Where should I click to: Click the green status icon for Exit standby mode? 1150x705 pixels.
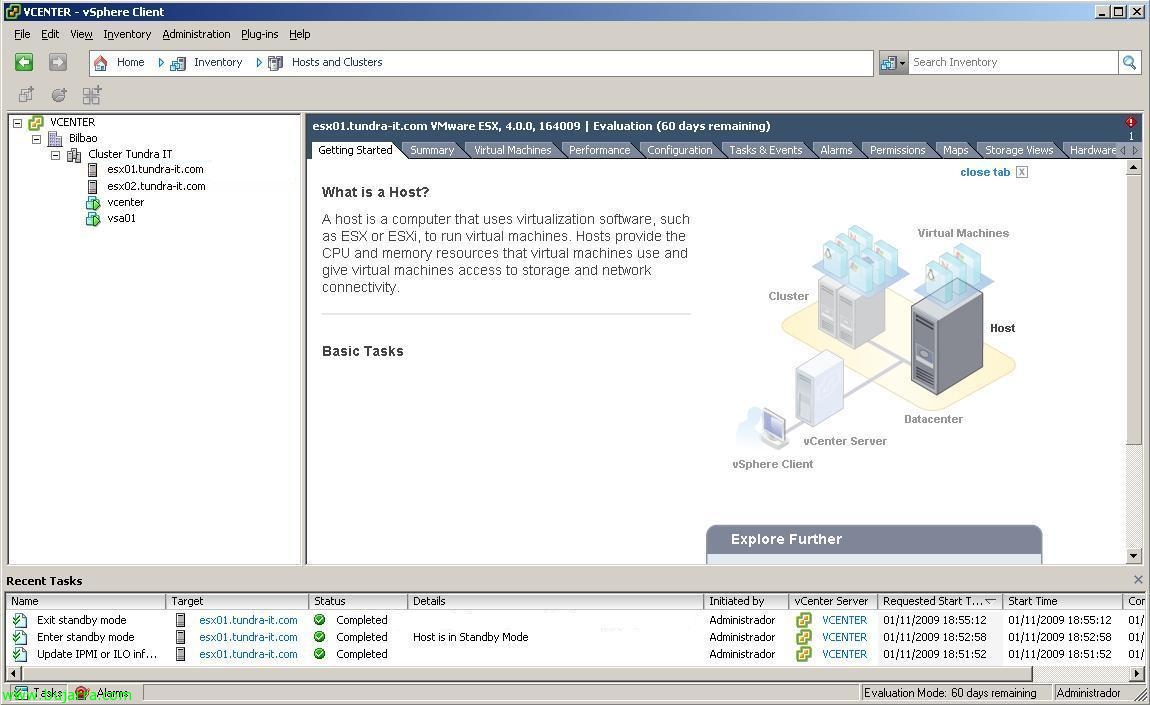(x=320, y=620)
